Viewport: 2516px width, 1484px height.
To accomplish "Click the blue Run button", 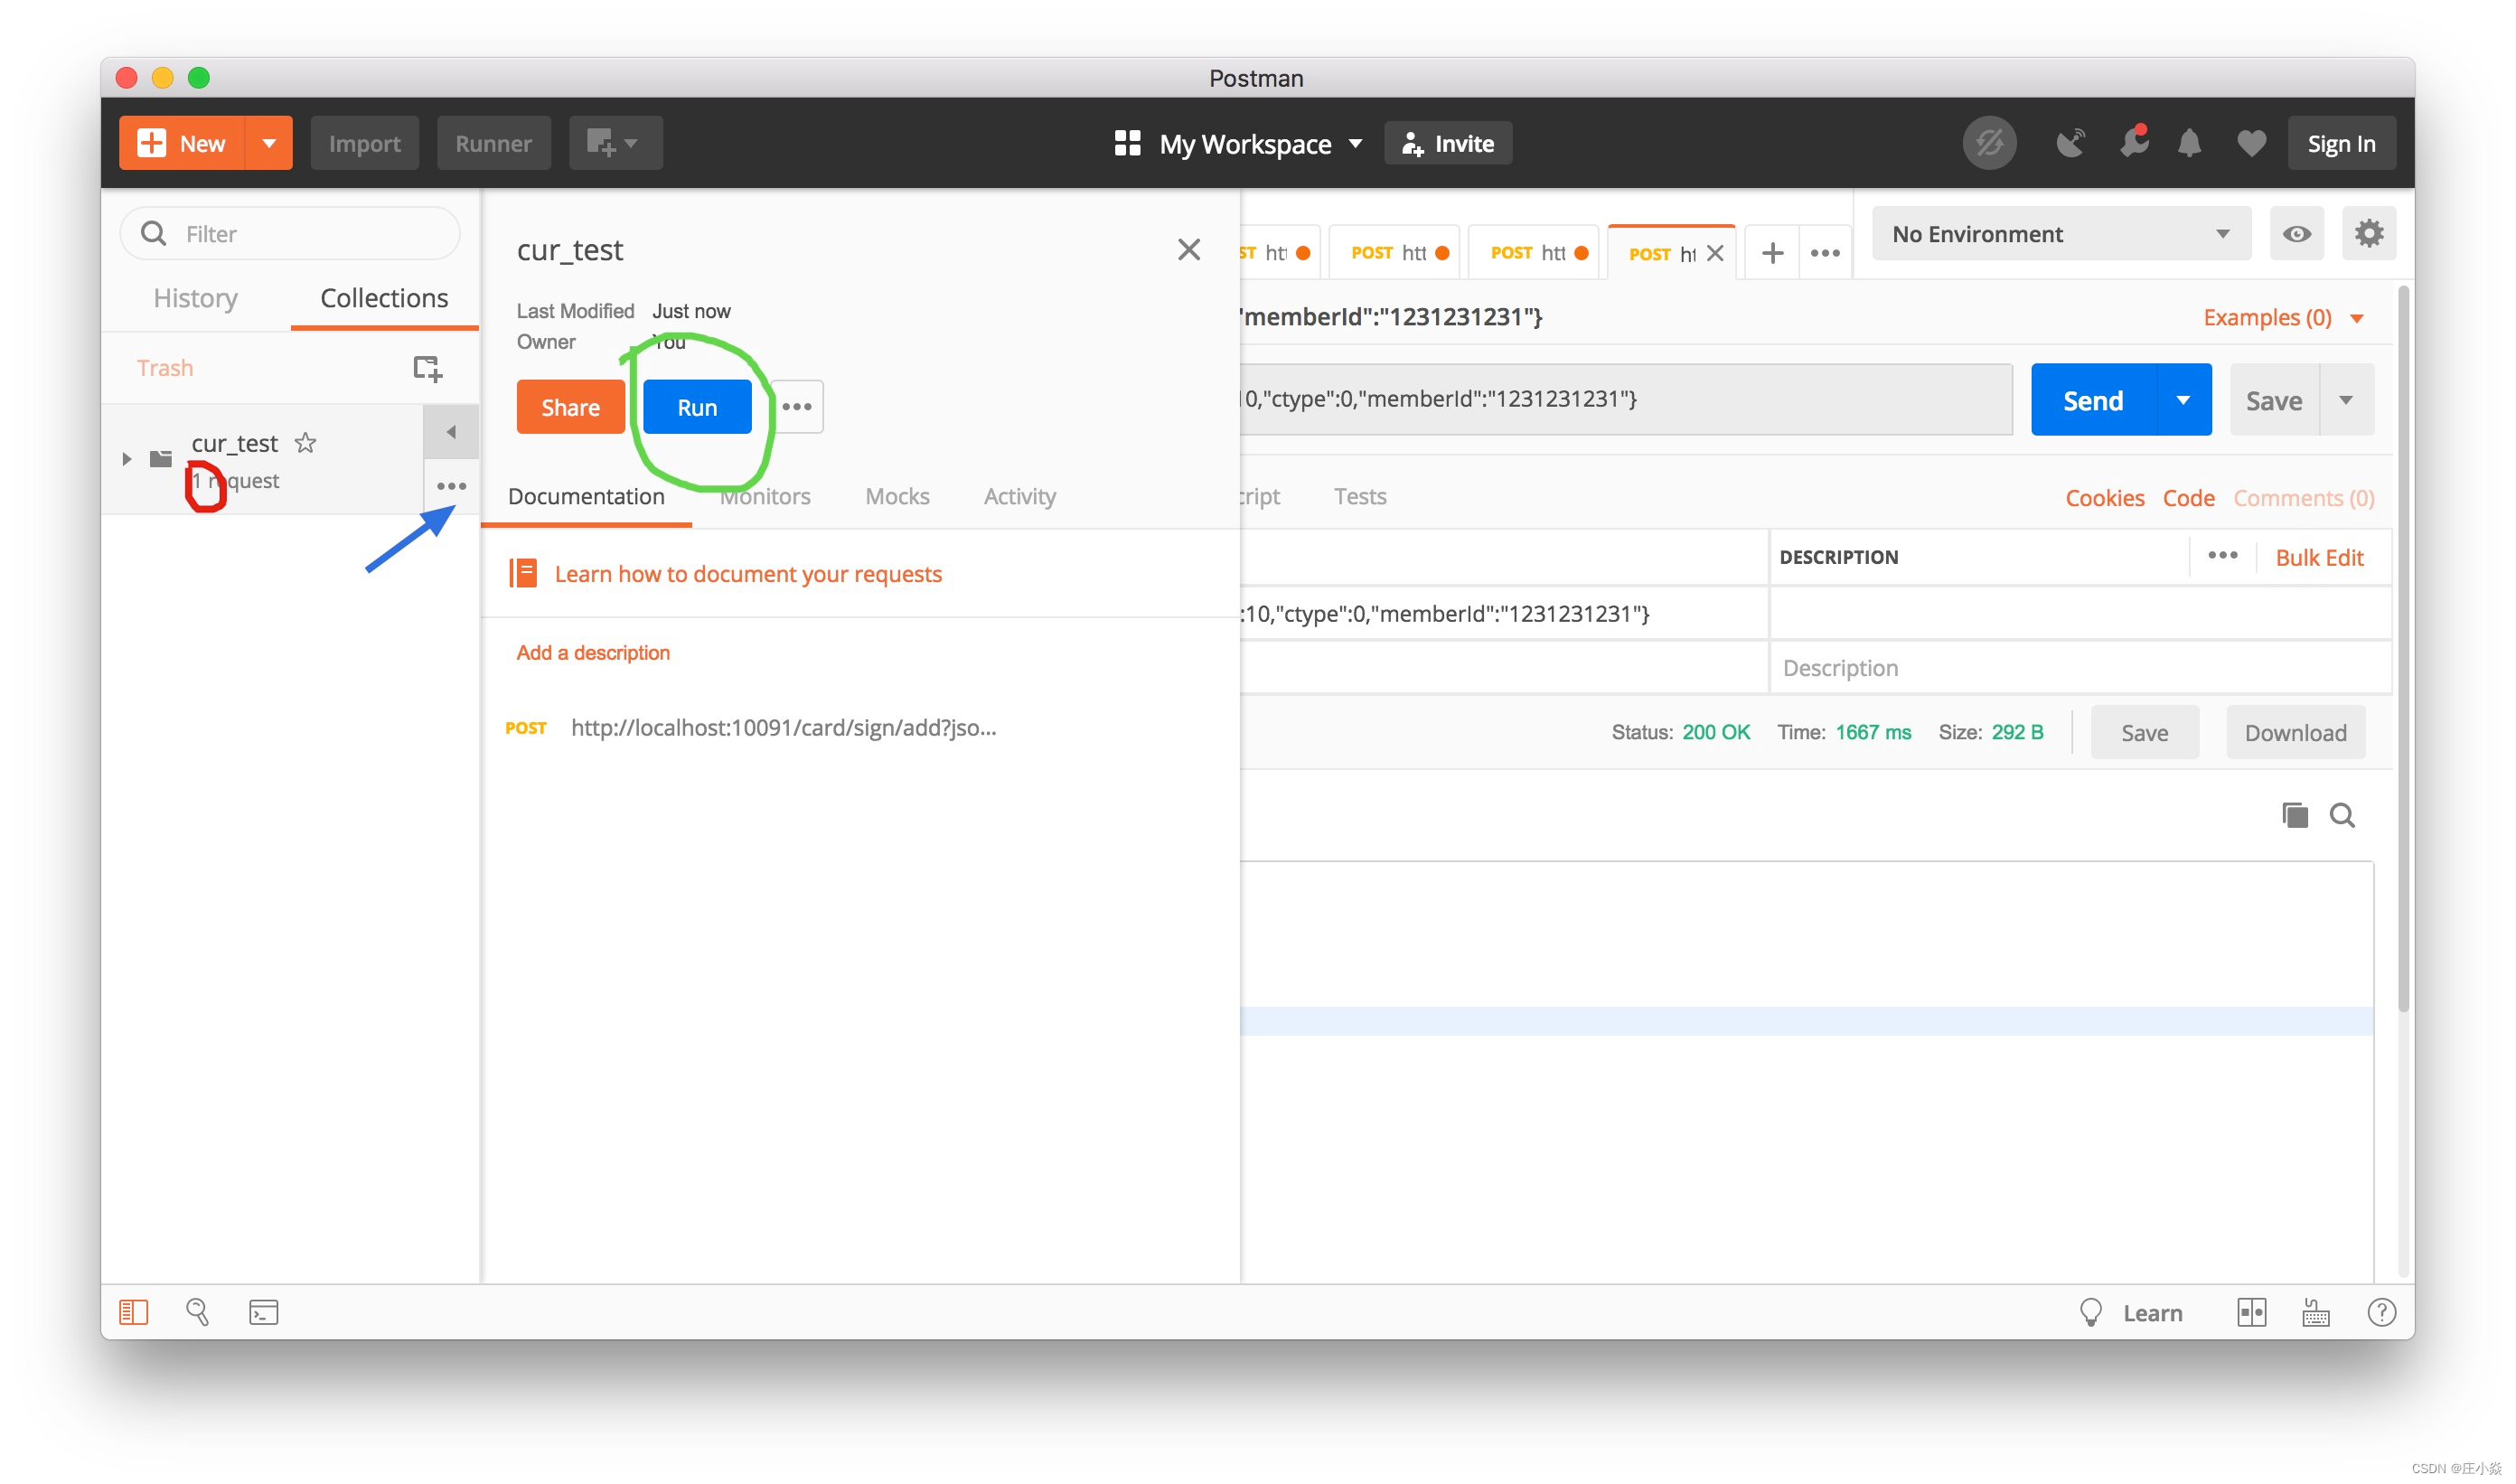I will 697,407.
